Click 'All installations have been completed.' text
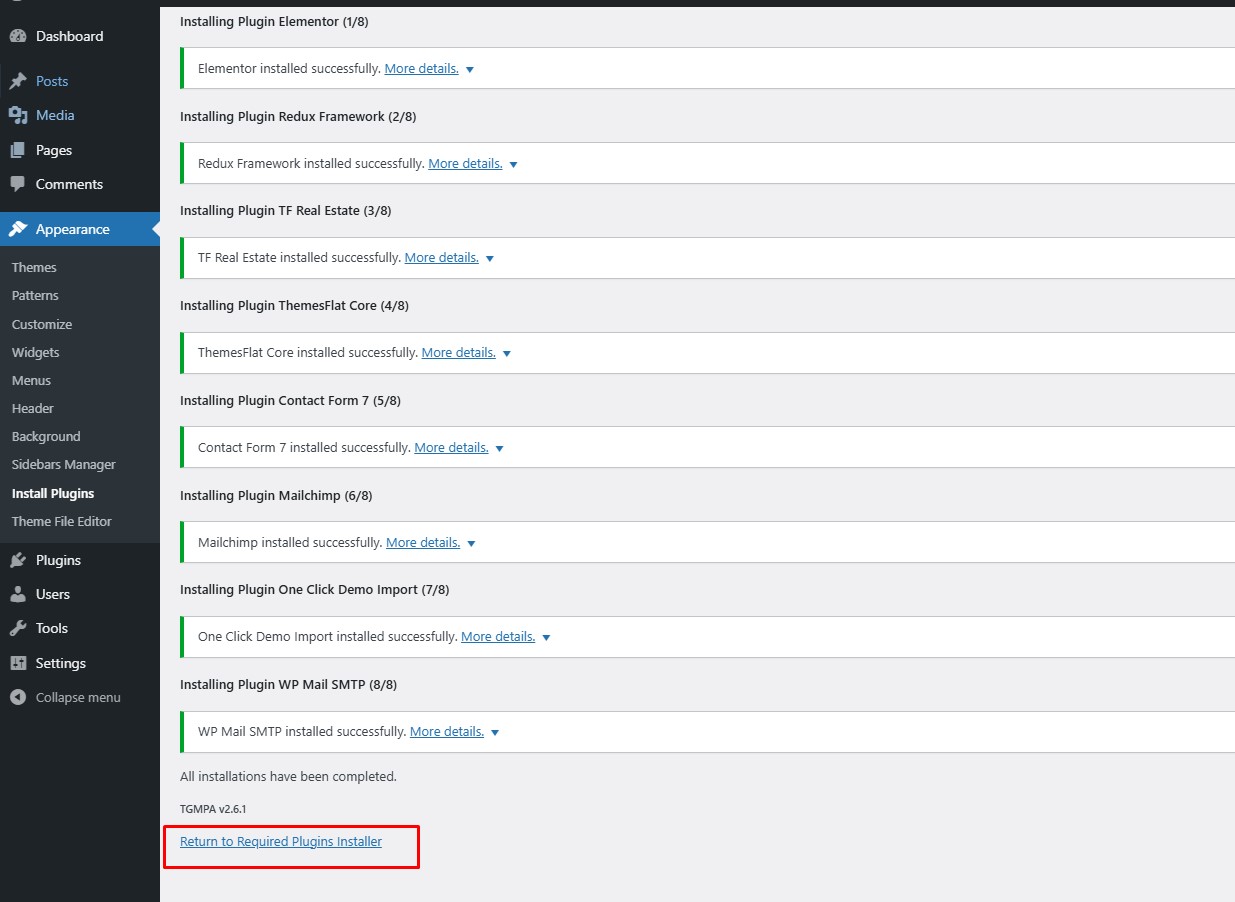The height and width of the screenshot is (902, 1235). pyautogui.click(x=288, y=776)
